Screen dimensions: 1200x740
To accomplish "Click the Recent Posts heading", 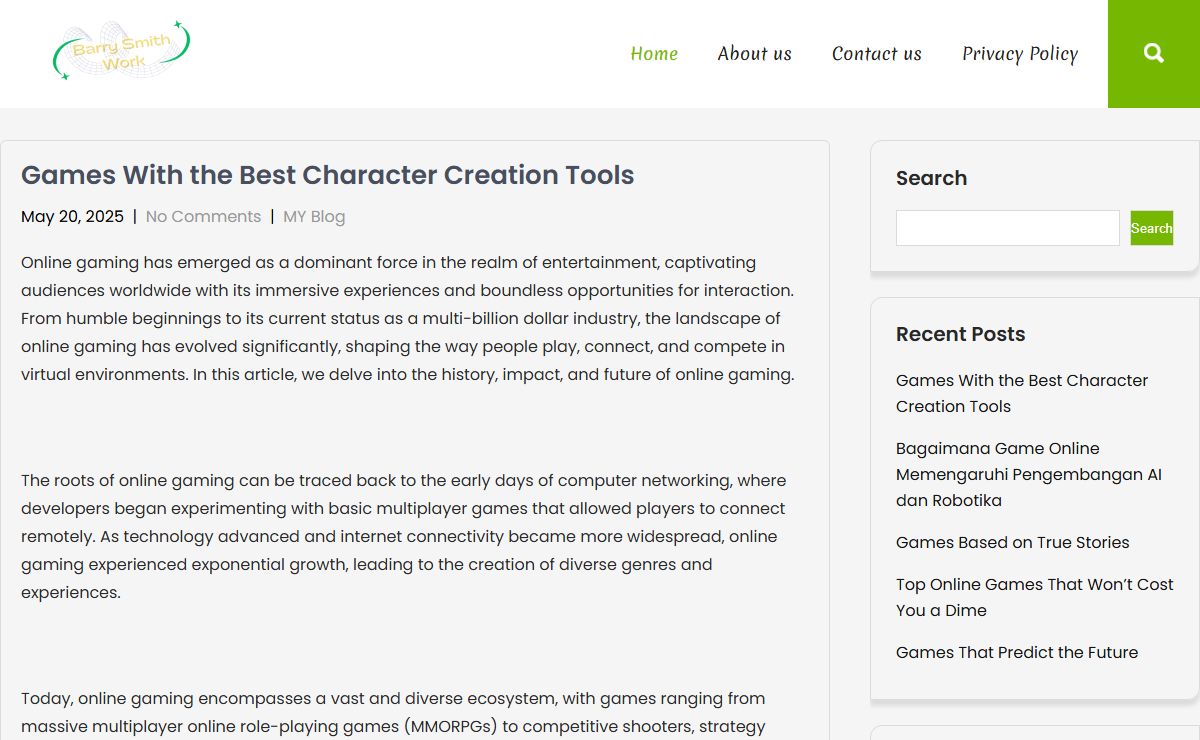I will (x=960, y=334).
